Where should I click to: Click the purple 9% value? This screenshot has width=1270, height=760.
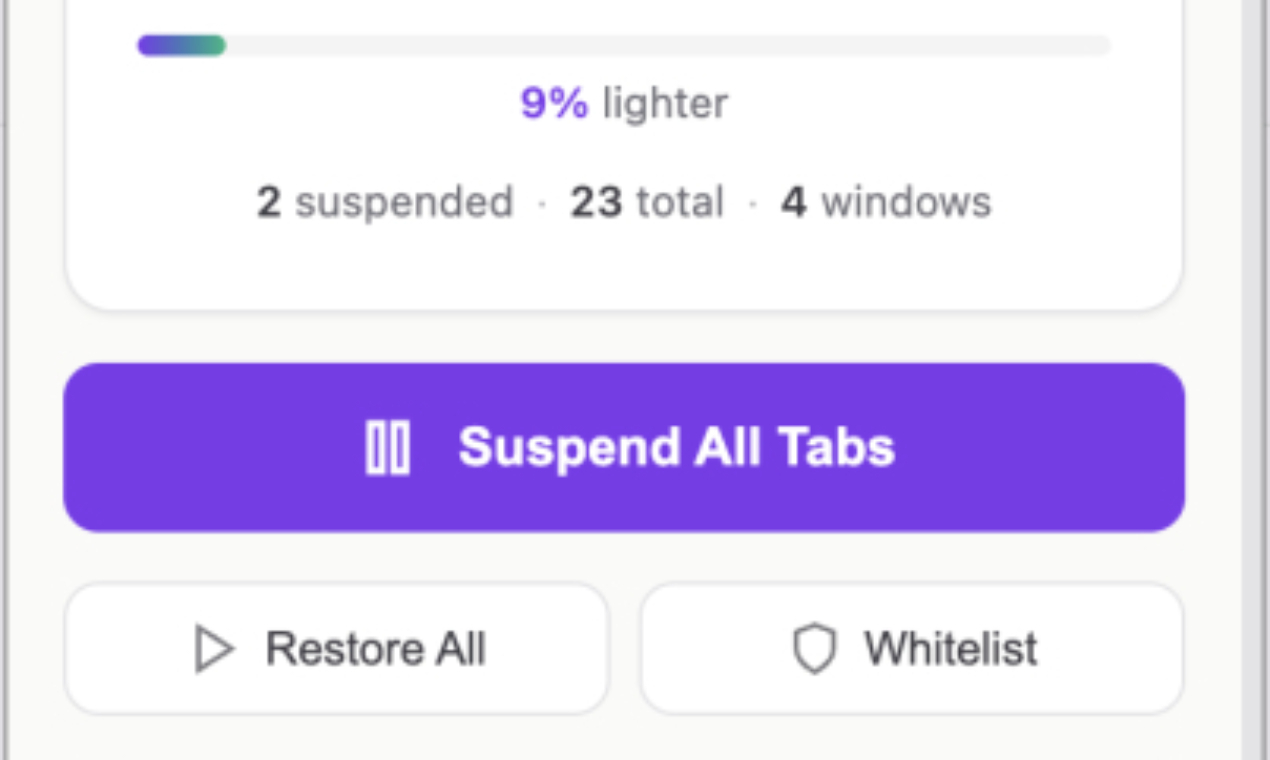[x=555, y=103]
